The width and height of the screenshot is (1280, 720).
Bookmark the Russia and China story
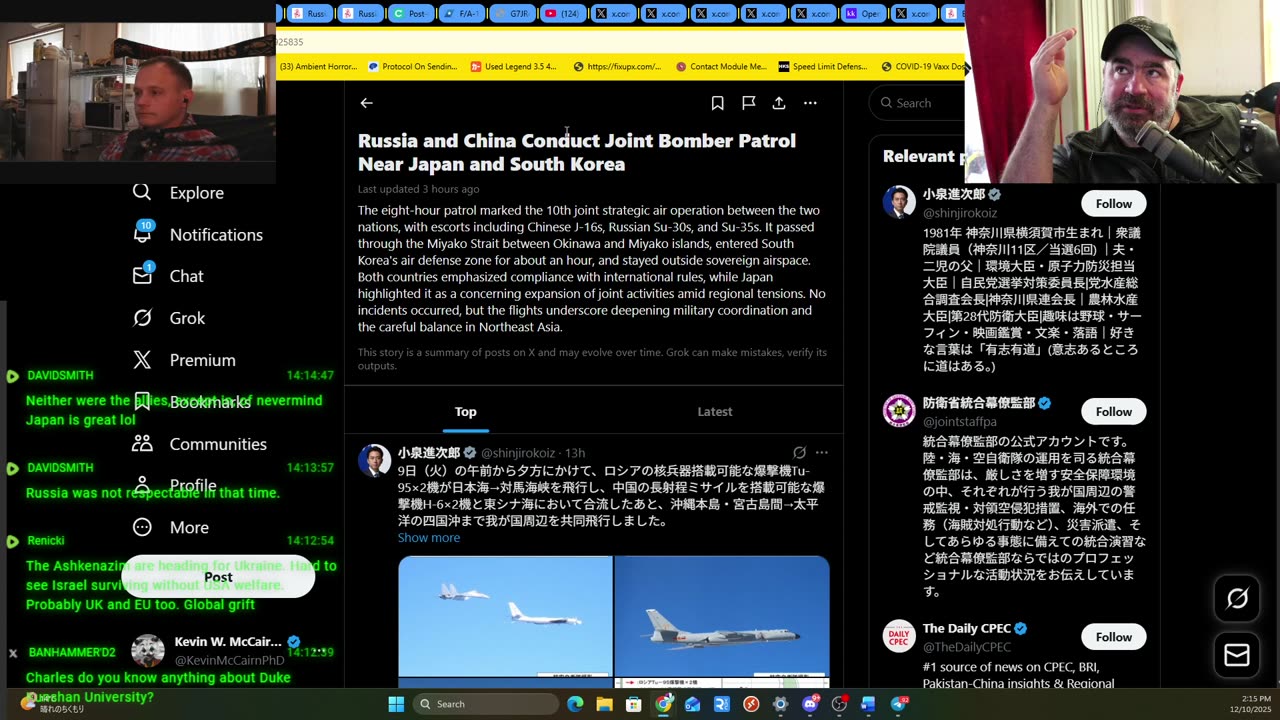[x=717, y=103]
